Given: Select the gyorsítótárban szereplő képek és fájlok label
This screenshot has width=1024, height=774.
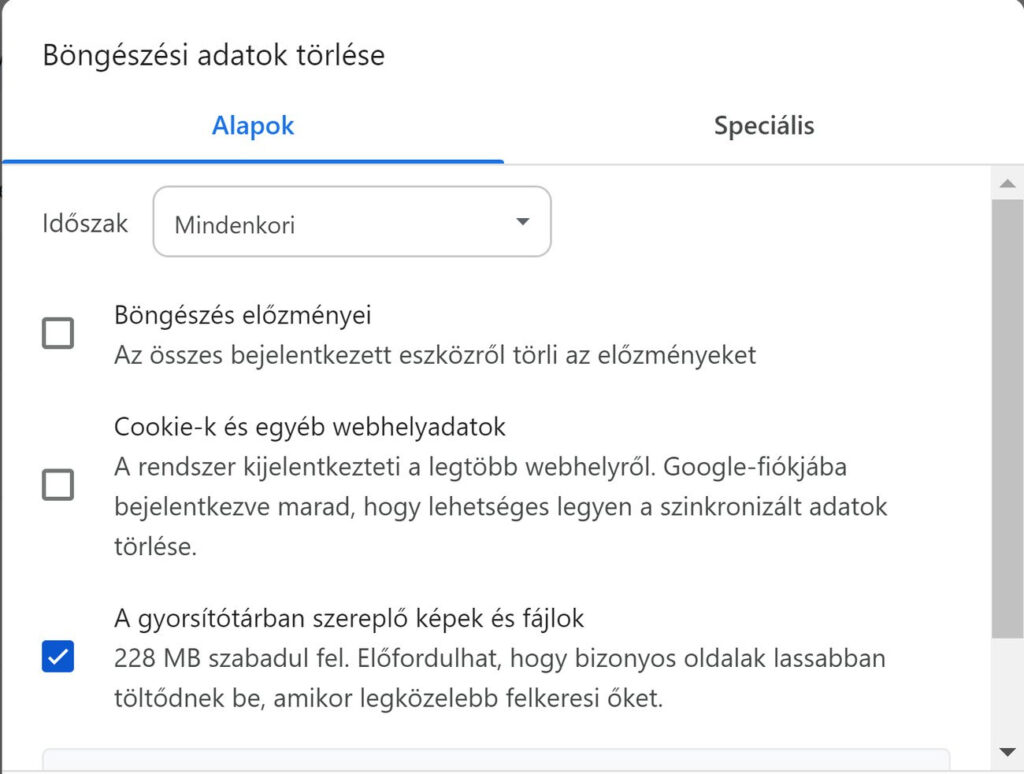Looking at the screenshot, I should click(349, 619).
